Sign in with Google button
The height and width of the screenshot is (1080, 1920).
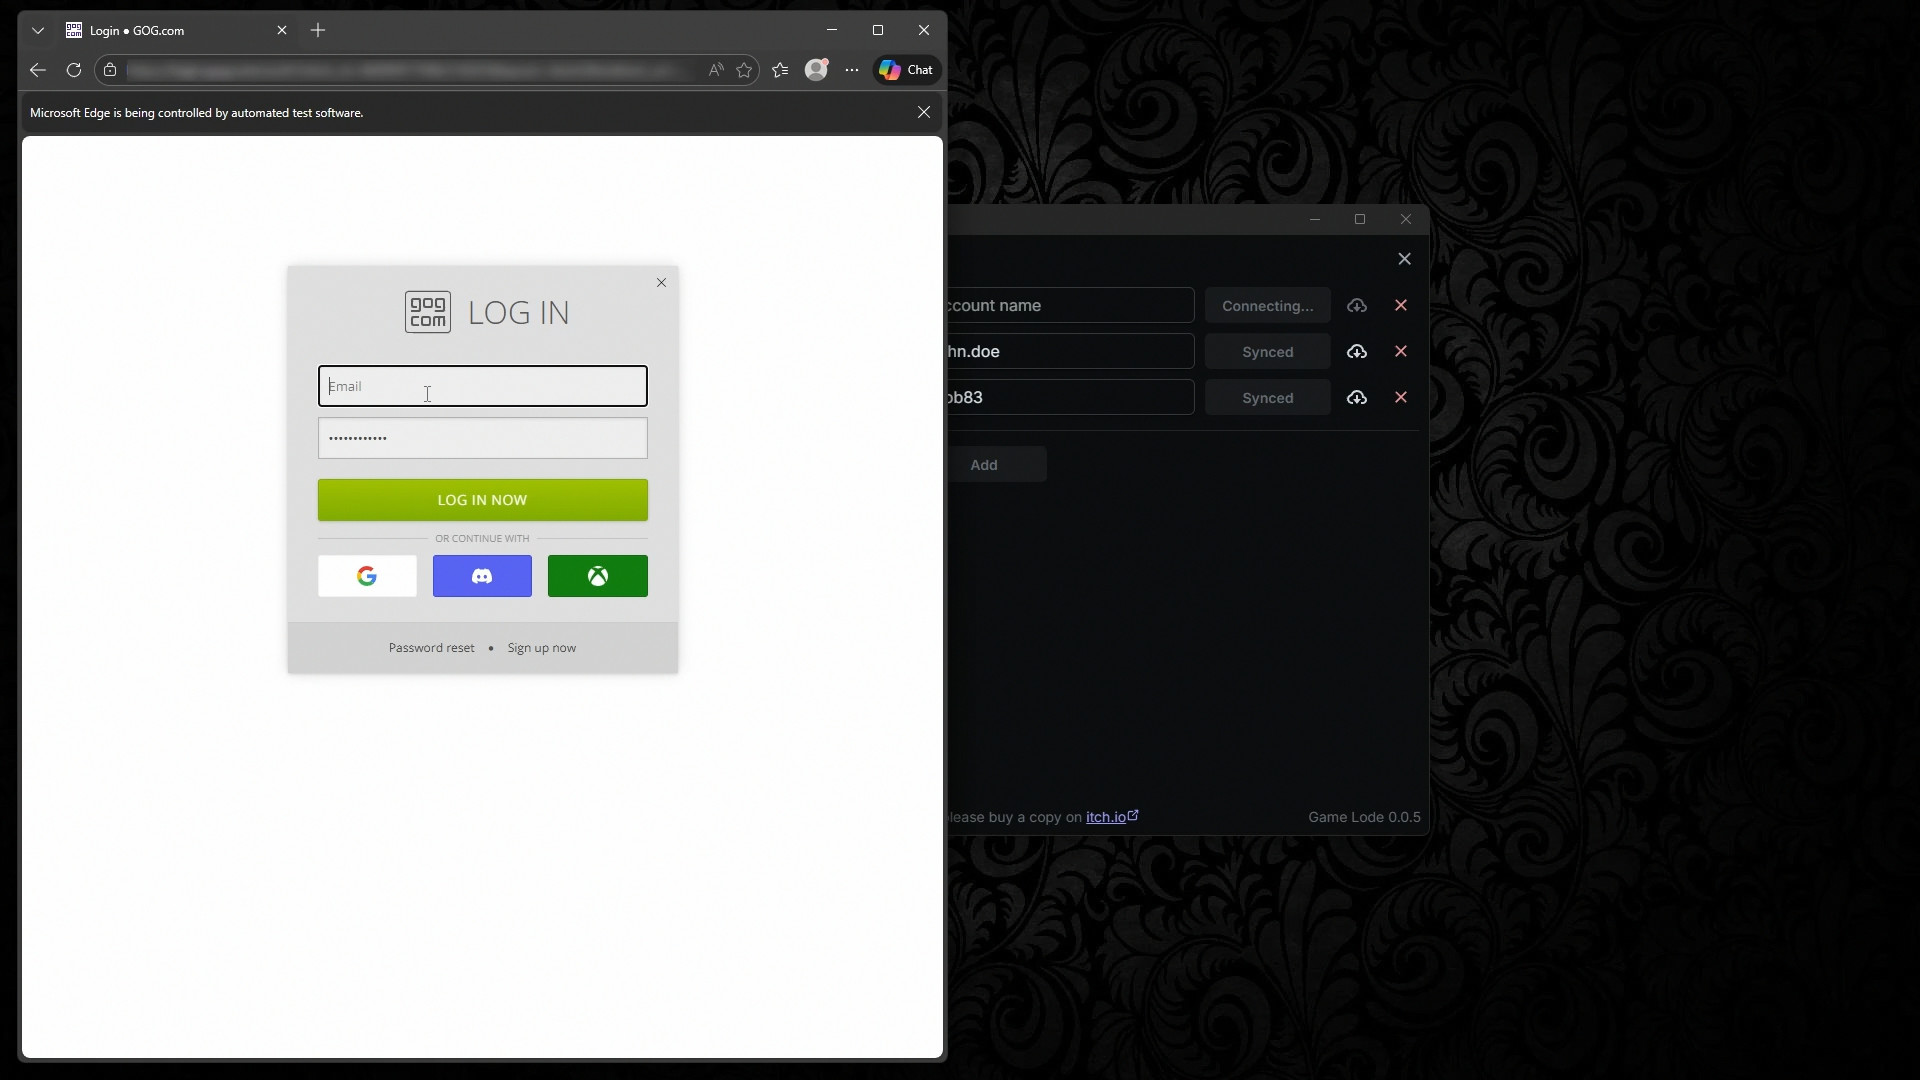pos(367,576)
